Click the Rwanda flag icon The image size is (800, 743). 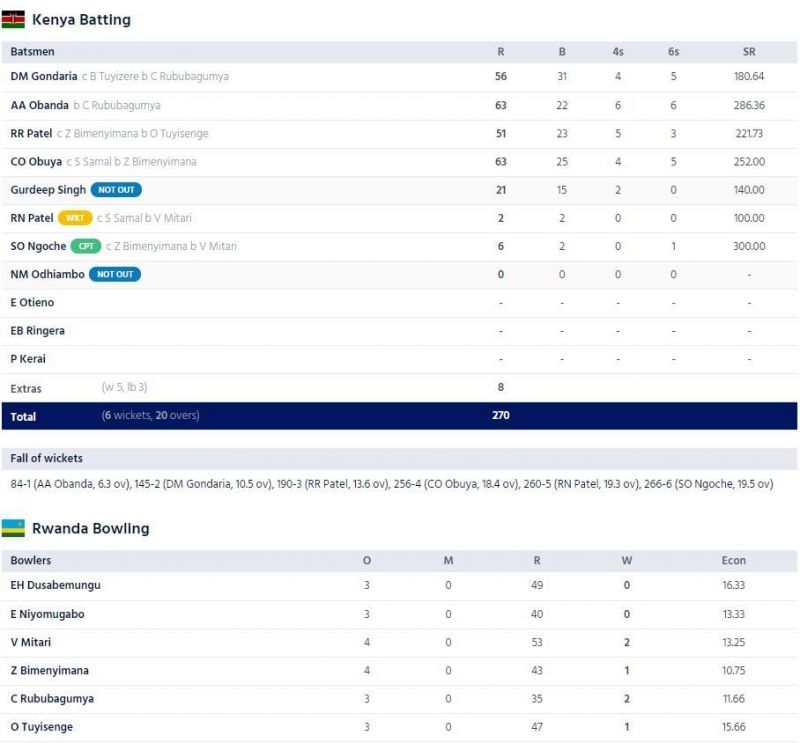13,529
